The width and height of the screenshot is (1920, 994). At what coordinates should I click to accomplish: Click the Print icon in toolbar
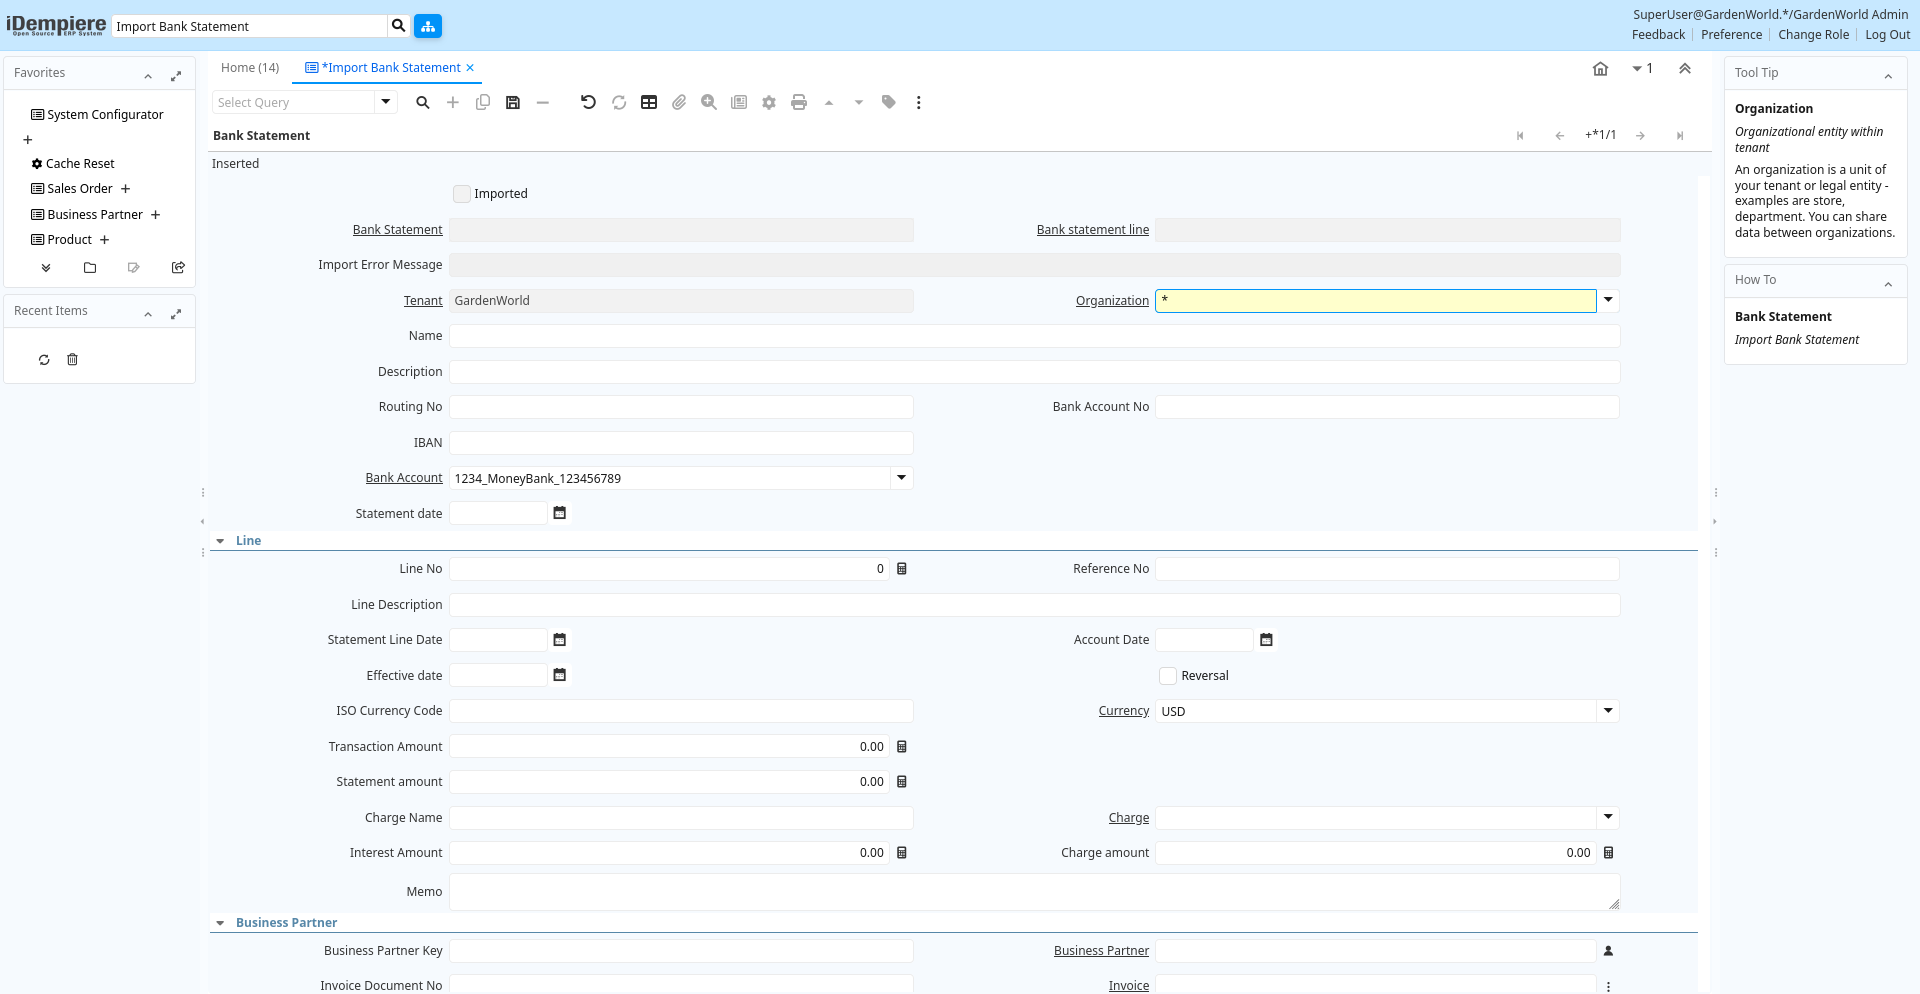pyautogui.click(x=798, y=102)
